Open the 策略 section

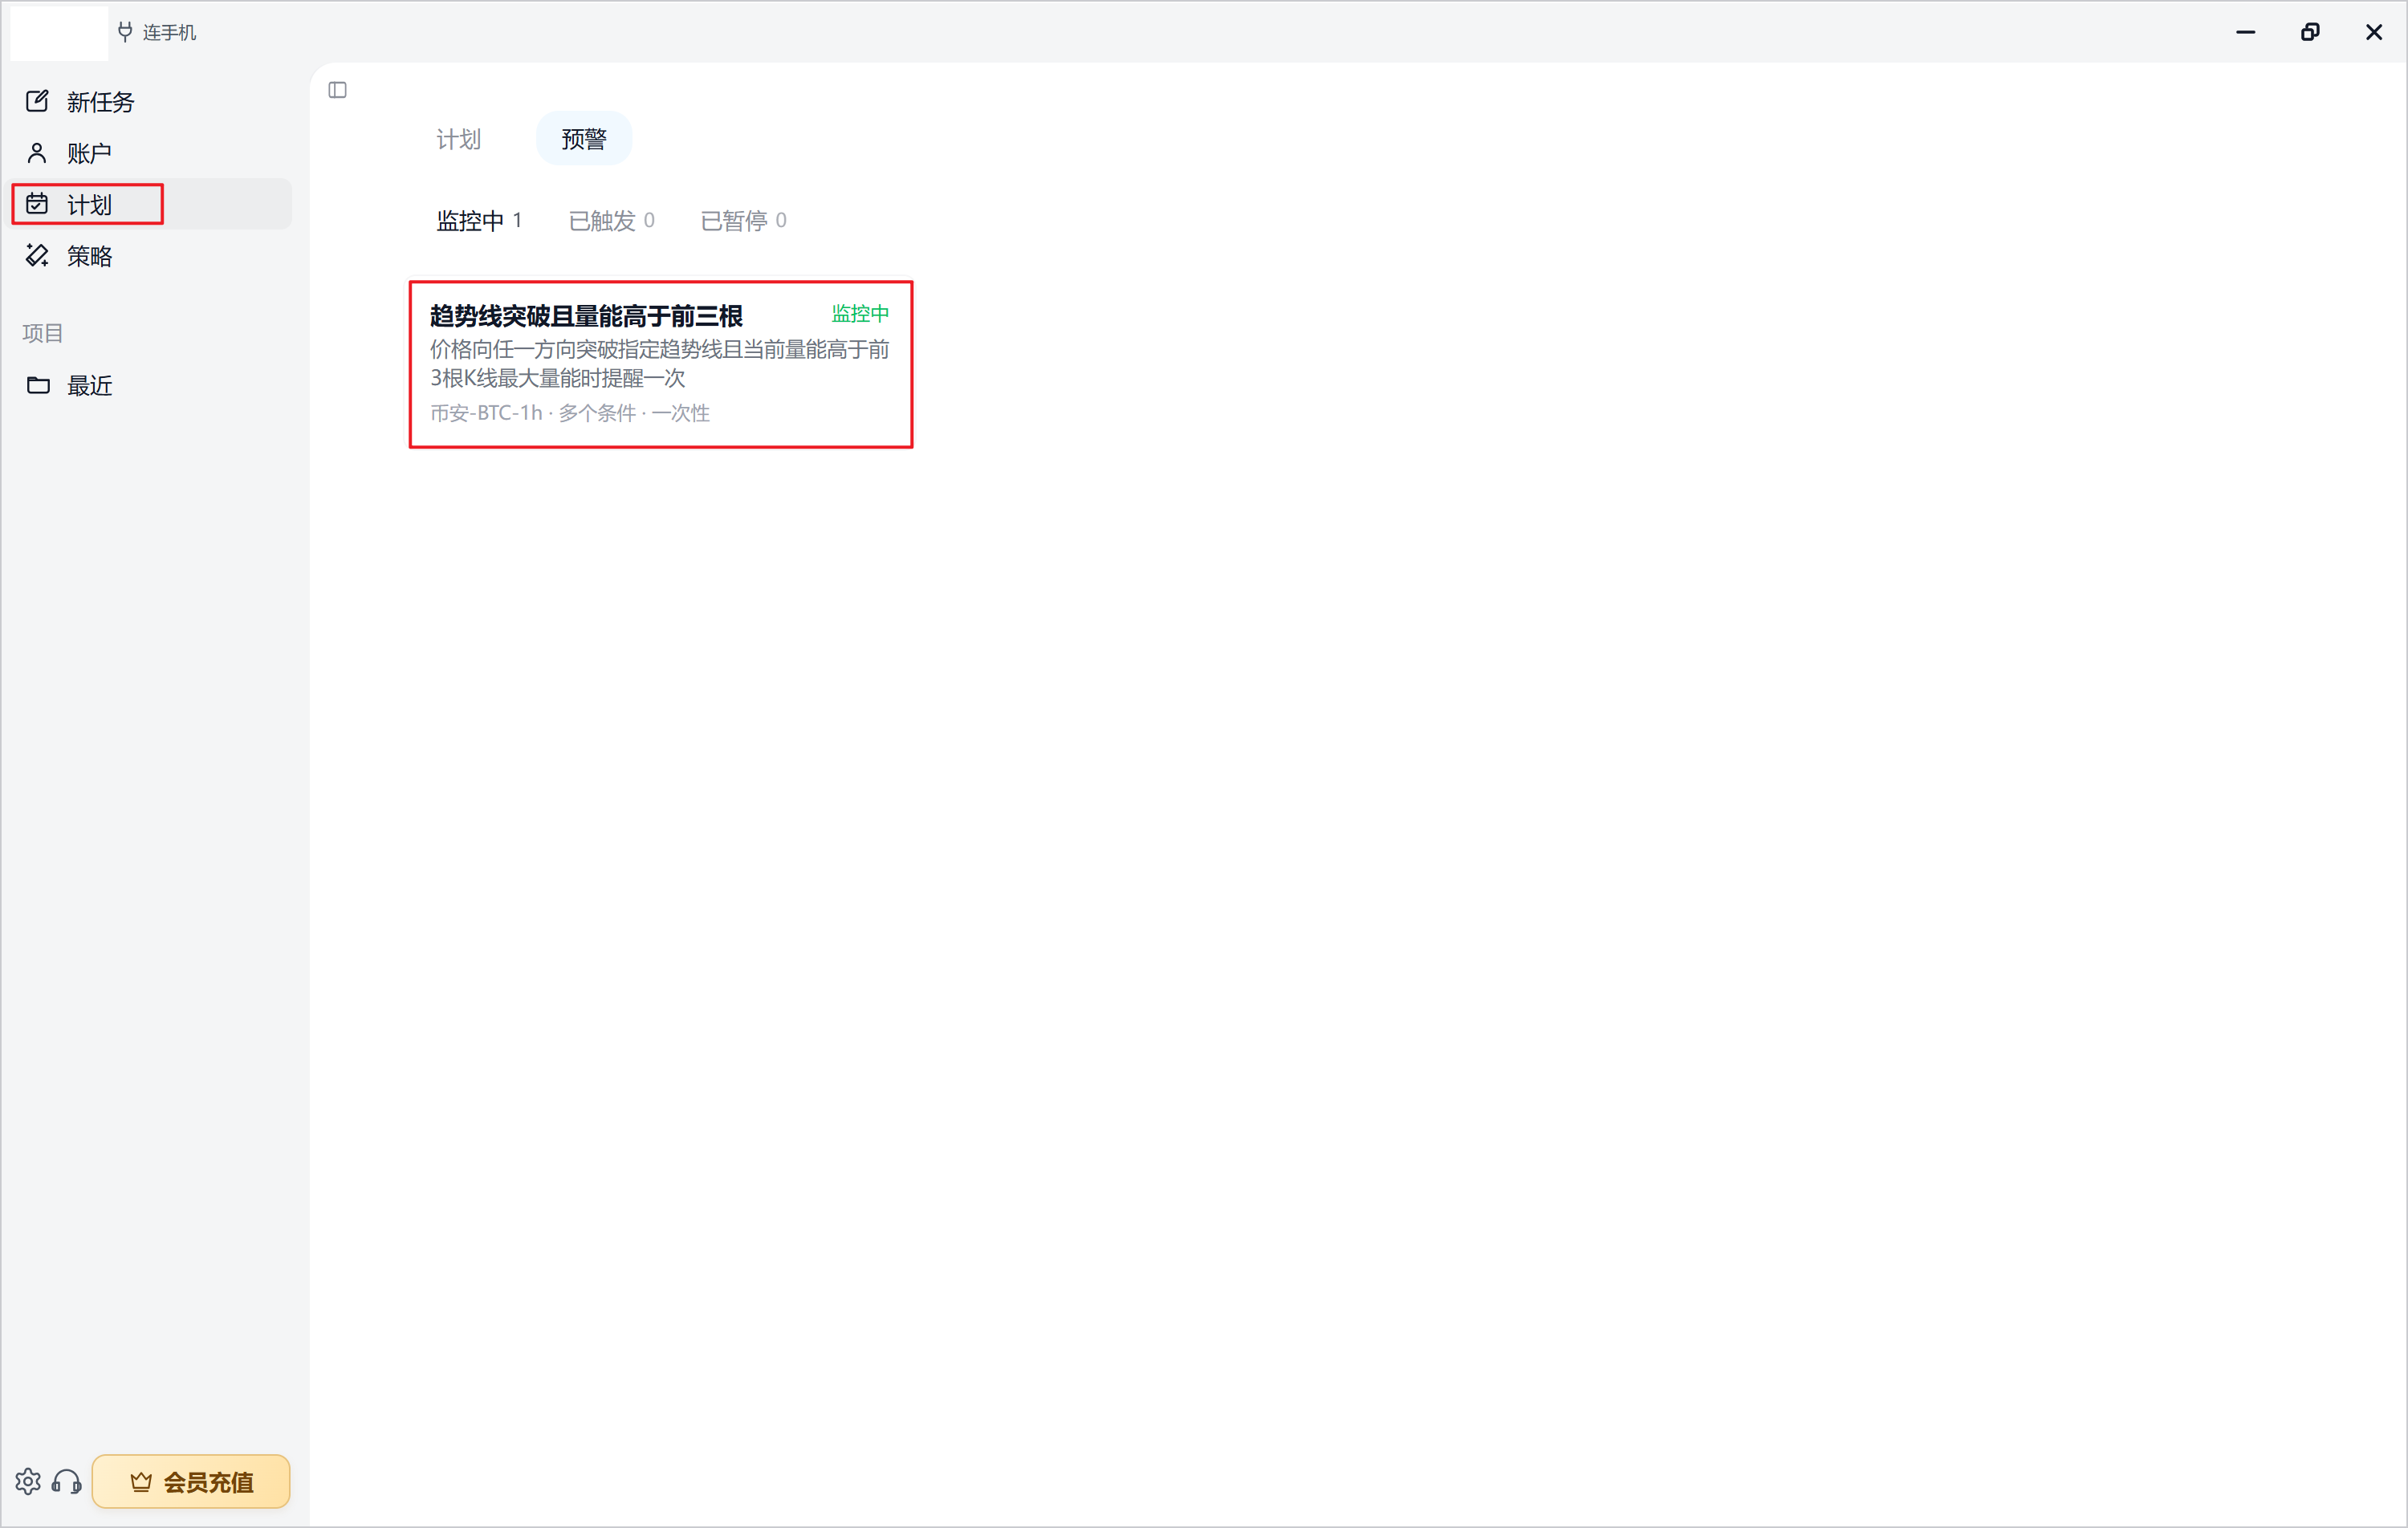click(x=151, y=256)
